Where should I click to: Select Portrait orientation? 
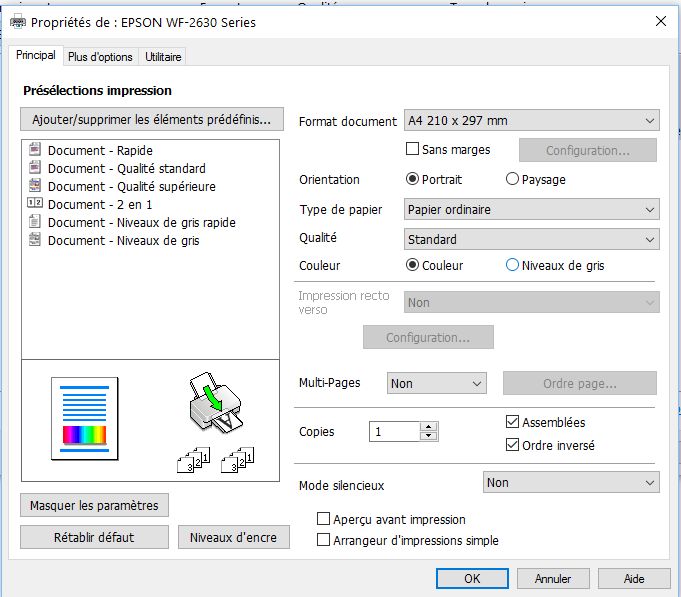point(412,179)
